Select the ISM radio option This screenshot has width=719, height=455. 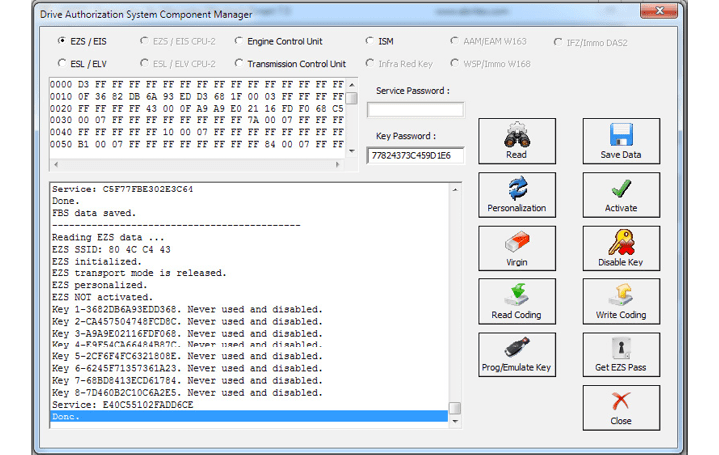pos(370,42)
